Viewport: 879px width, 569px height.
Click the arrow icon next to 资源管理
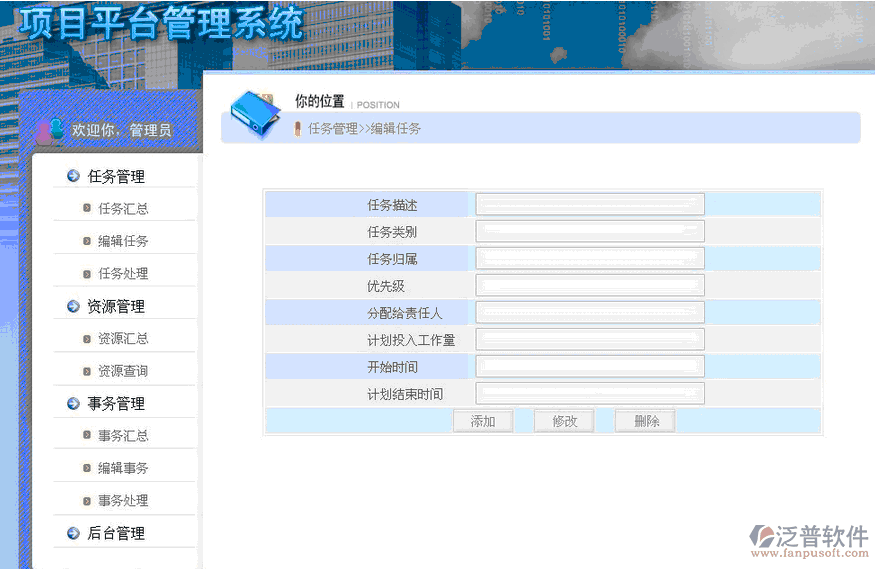click(x=73, y=307)
